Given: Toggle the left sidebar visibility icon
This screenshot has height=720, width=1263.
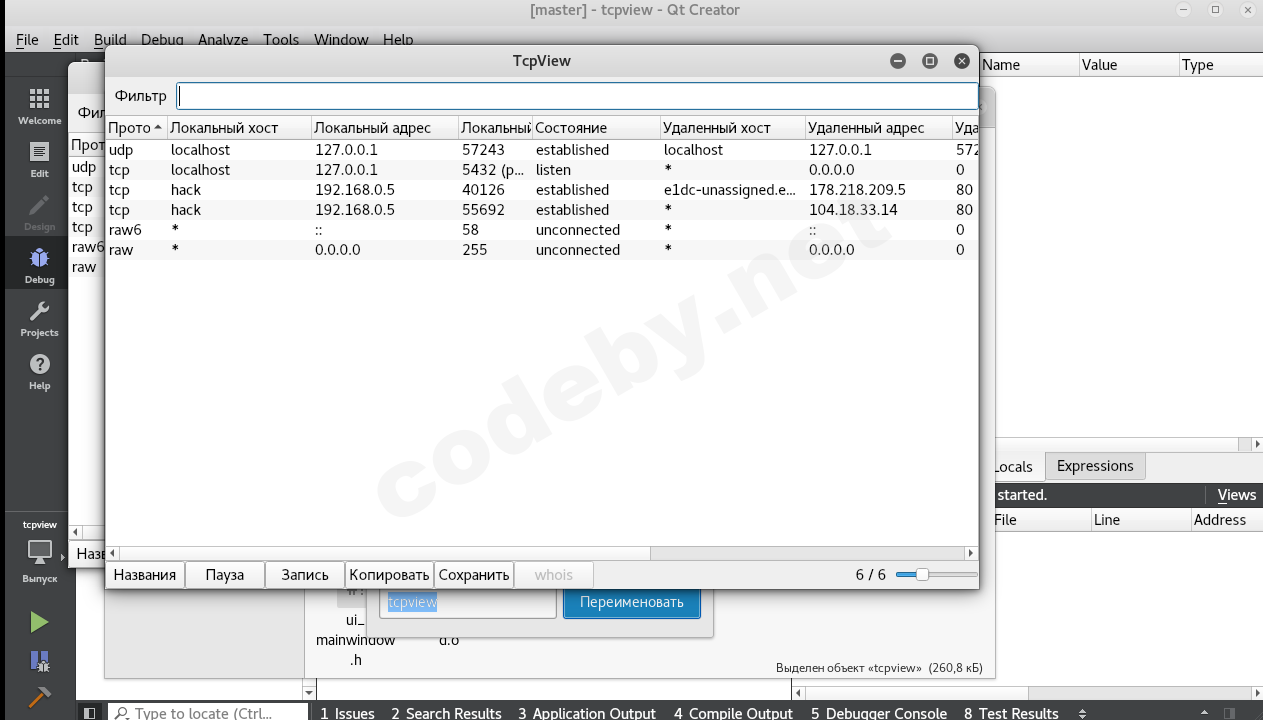Looking at the screenshot, I should tap(90, 713).
